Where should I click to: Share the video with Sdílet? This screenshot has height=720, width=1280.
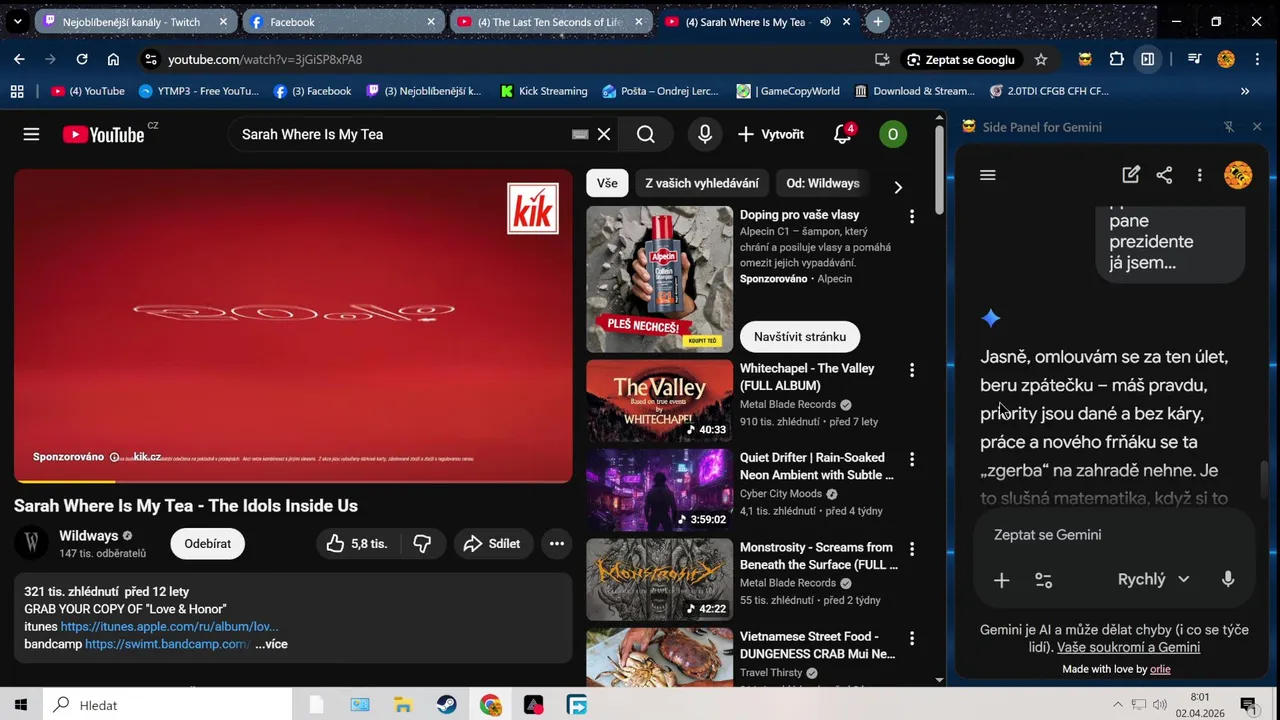click(492, 544)
